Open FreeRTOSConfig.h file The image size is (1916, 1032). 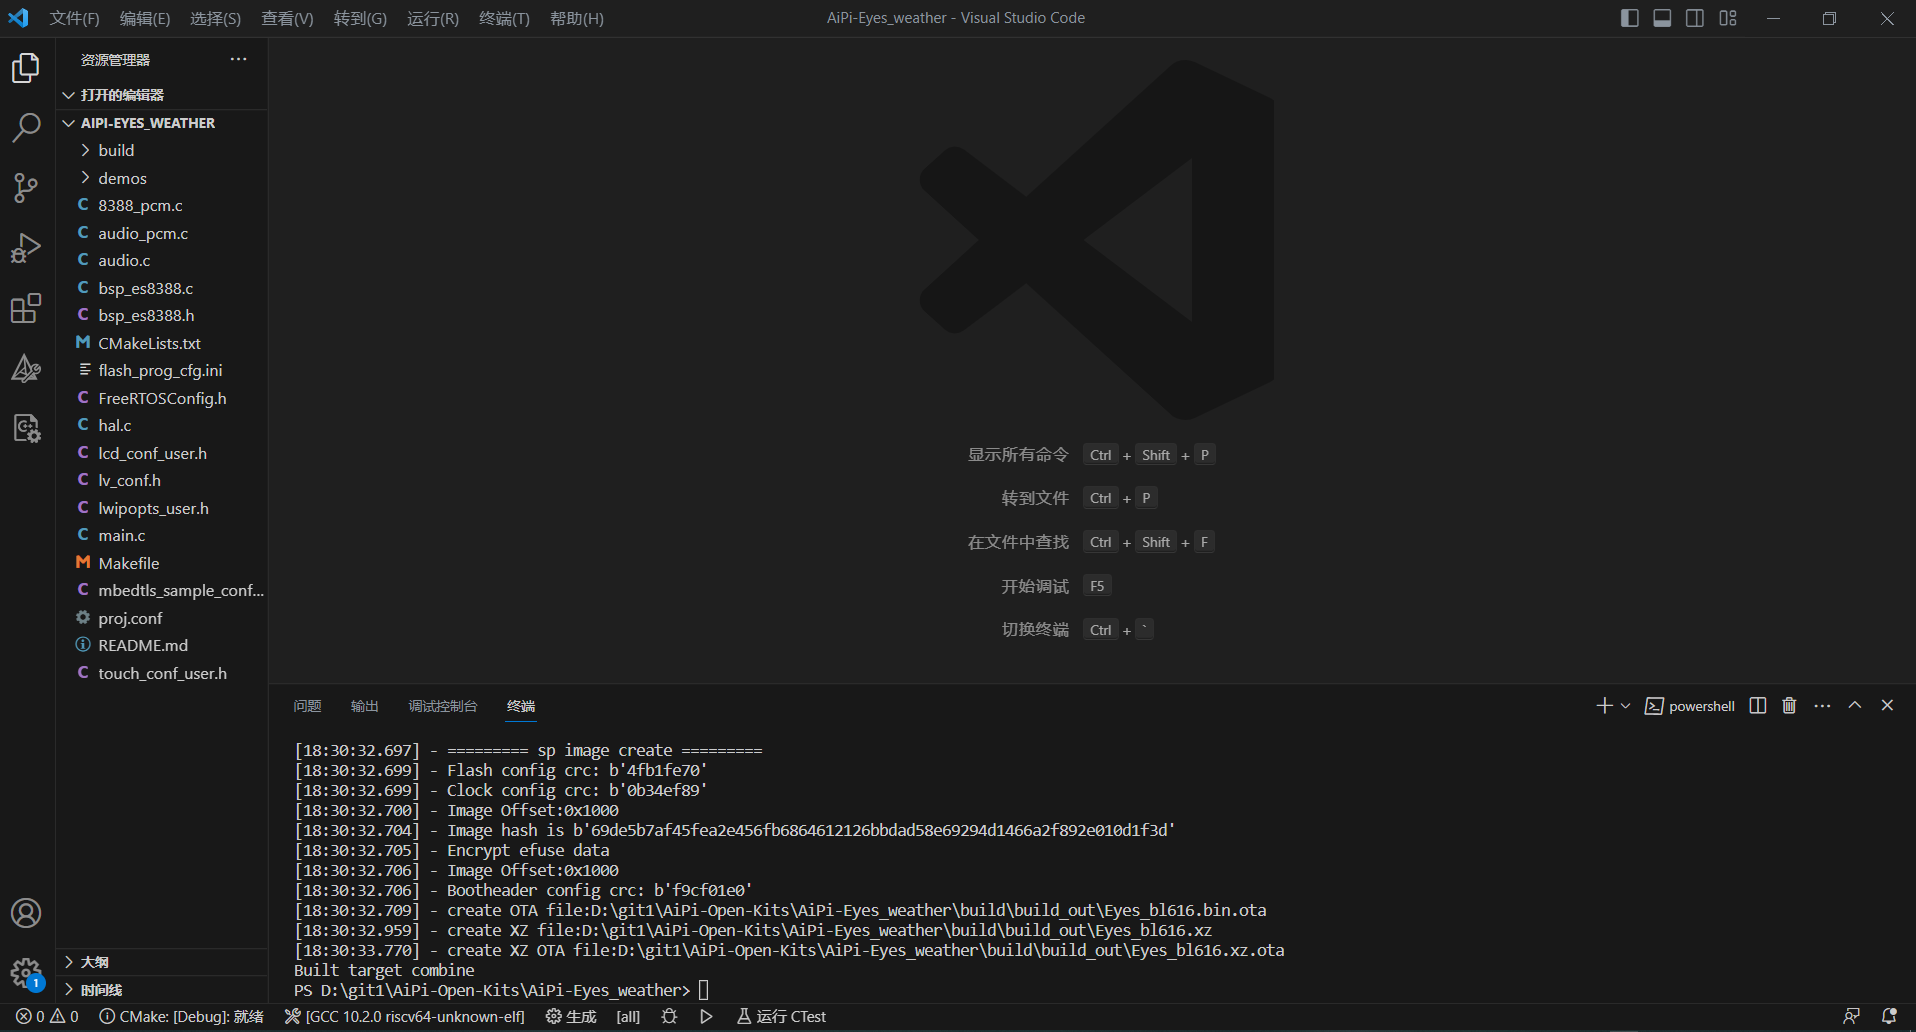coord(162,398)
